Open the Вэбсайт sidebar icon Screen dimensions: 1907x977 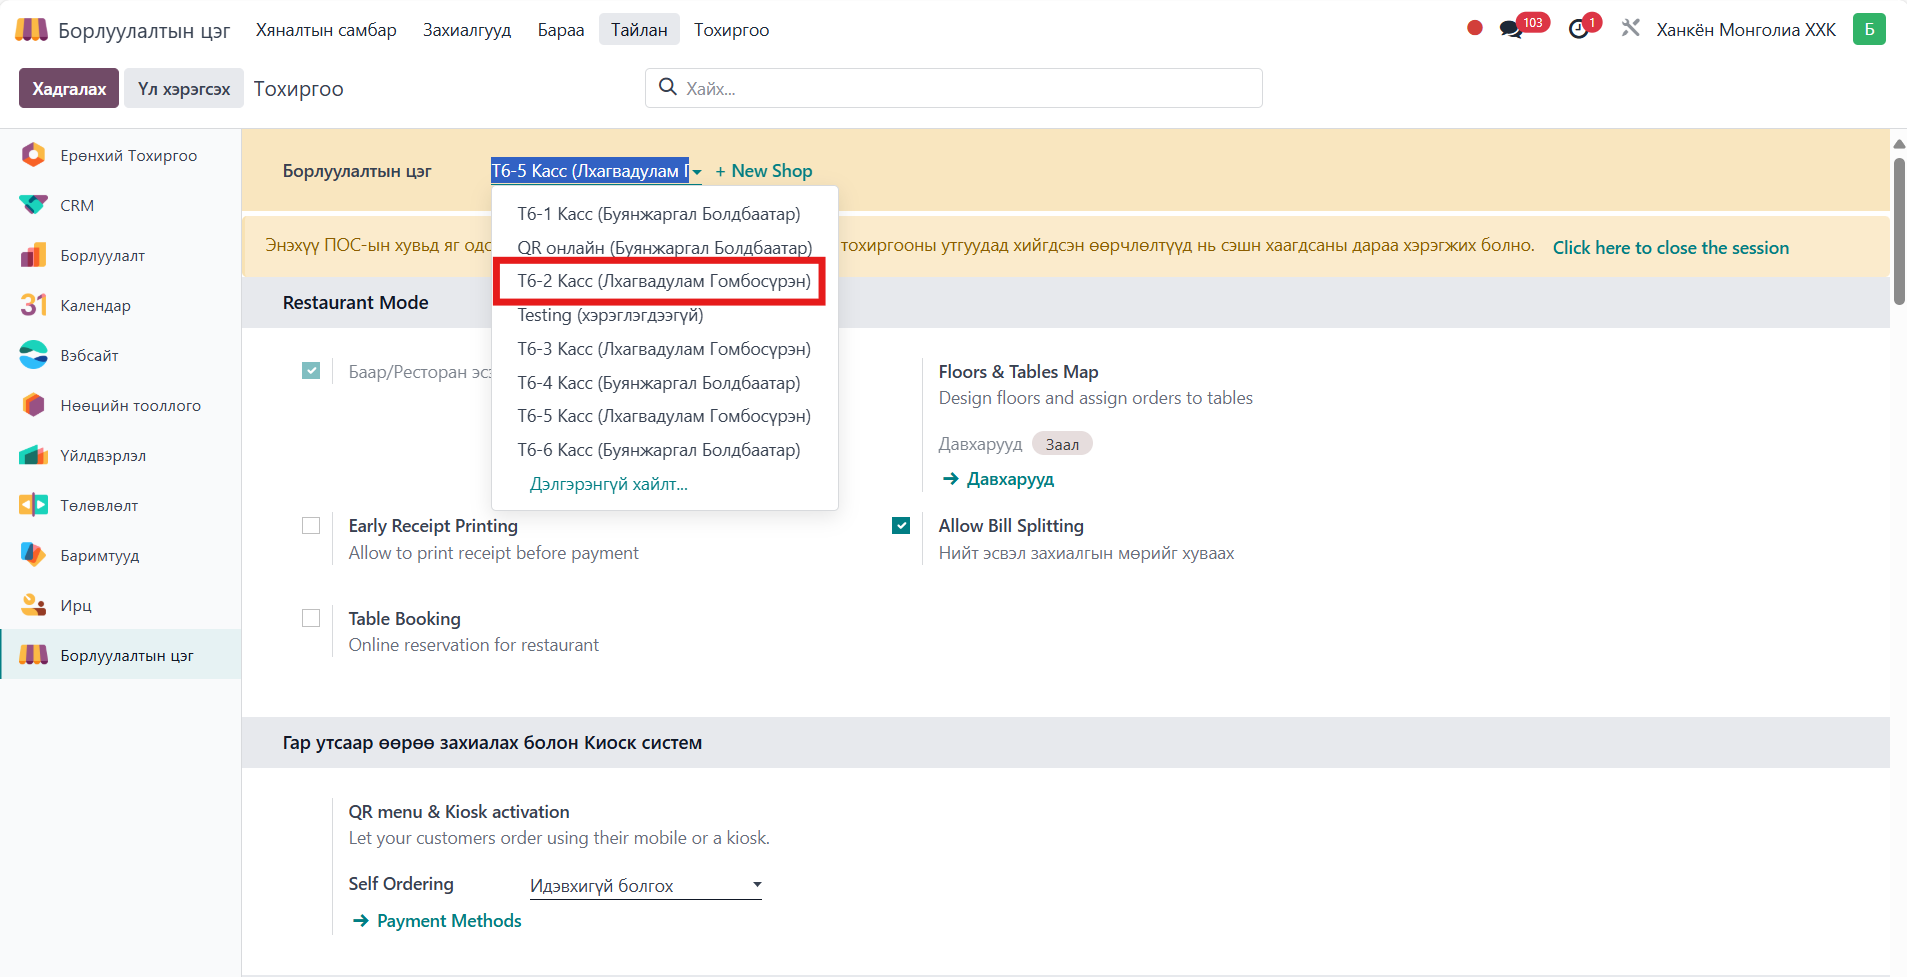click(33, 355)
